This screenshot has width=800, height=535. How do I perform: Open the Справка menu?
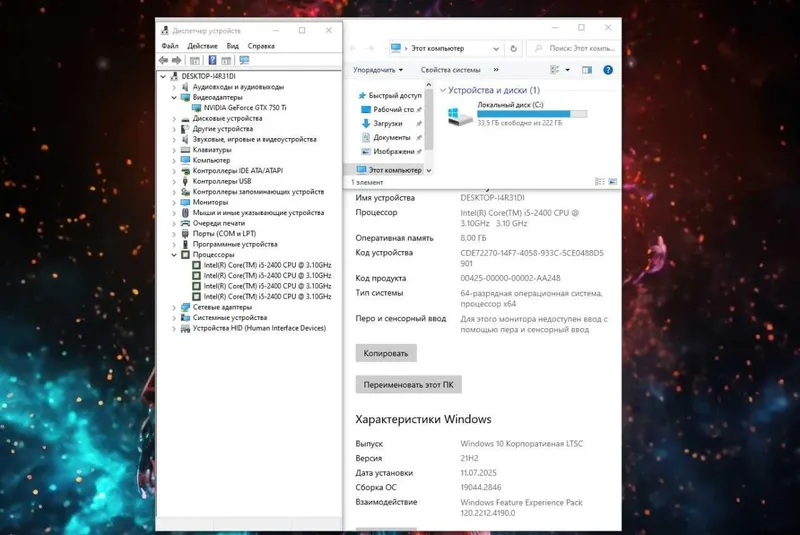261,46
